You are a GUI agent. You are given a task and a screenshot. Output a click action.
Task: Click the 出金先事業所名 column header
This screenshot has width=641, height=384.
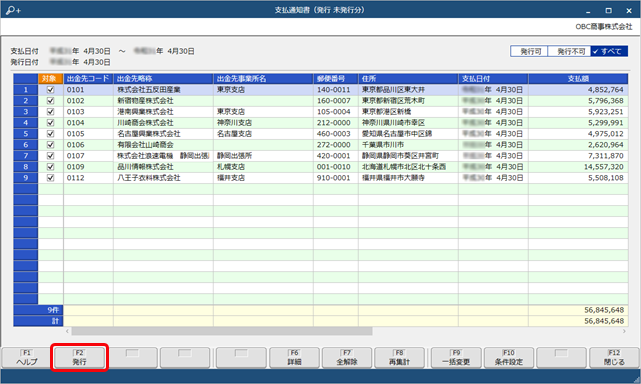(263, 79)
